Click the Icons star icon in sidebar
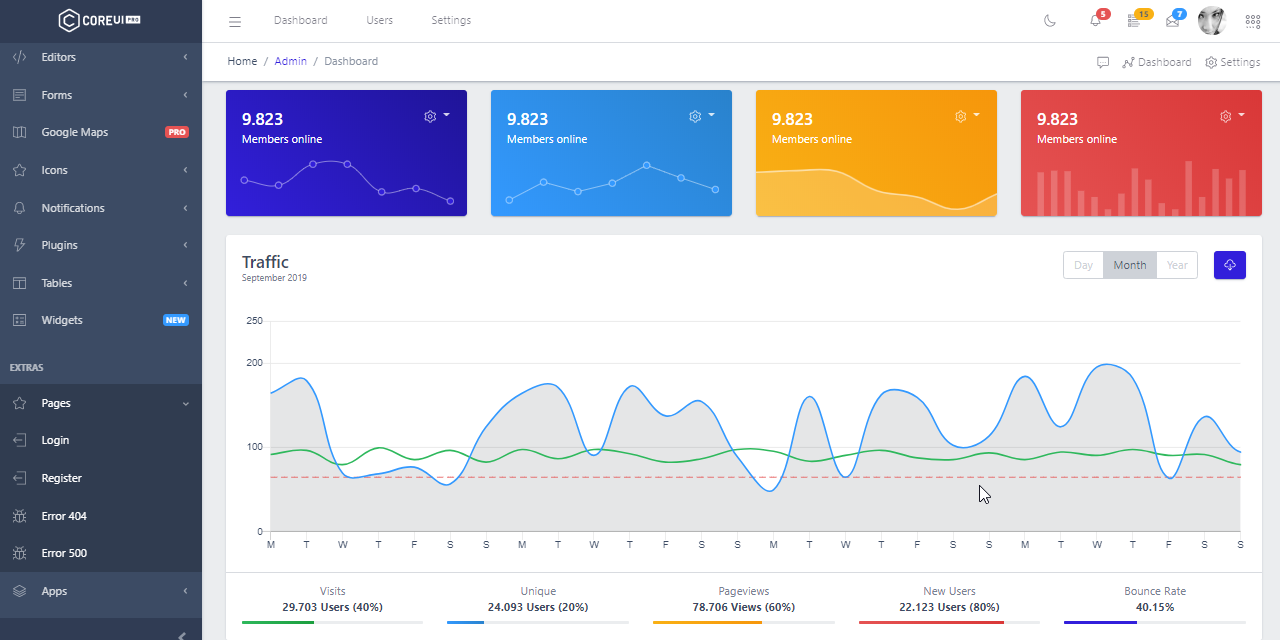1280x640 pixels. [x=19, y=170]
